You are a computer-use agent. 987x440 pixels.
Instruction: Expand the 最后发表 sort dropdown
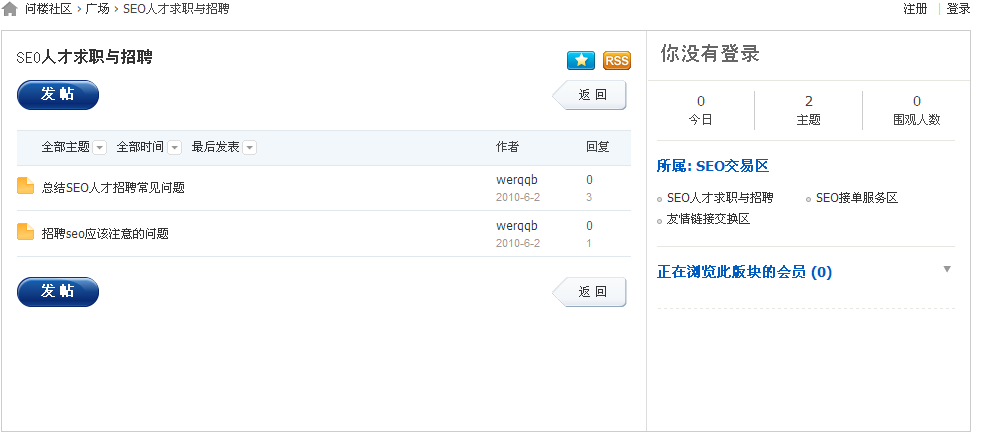(x=249, y=148)
